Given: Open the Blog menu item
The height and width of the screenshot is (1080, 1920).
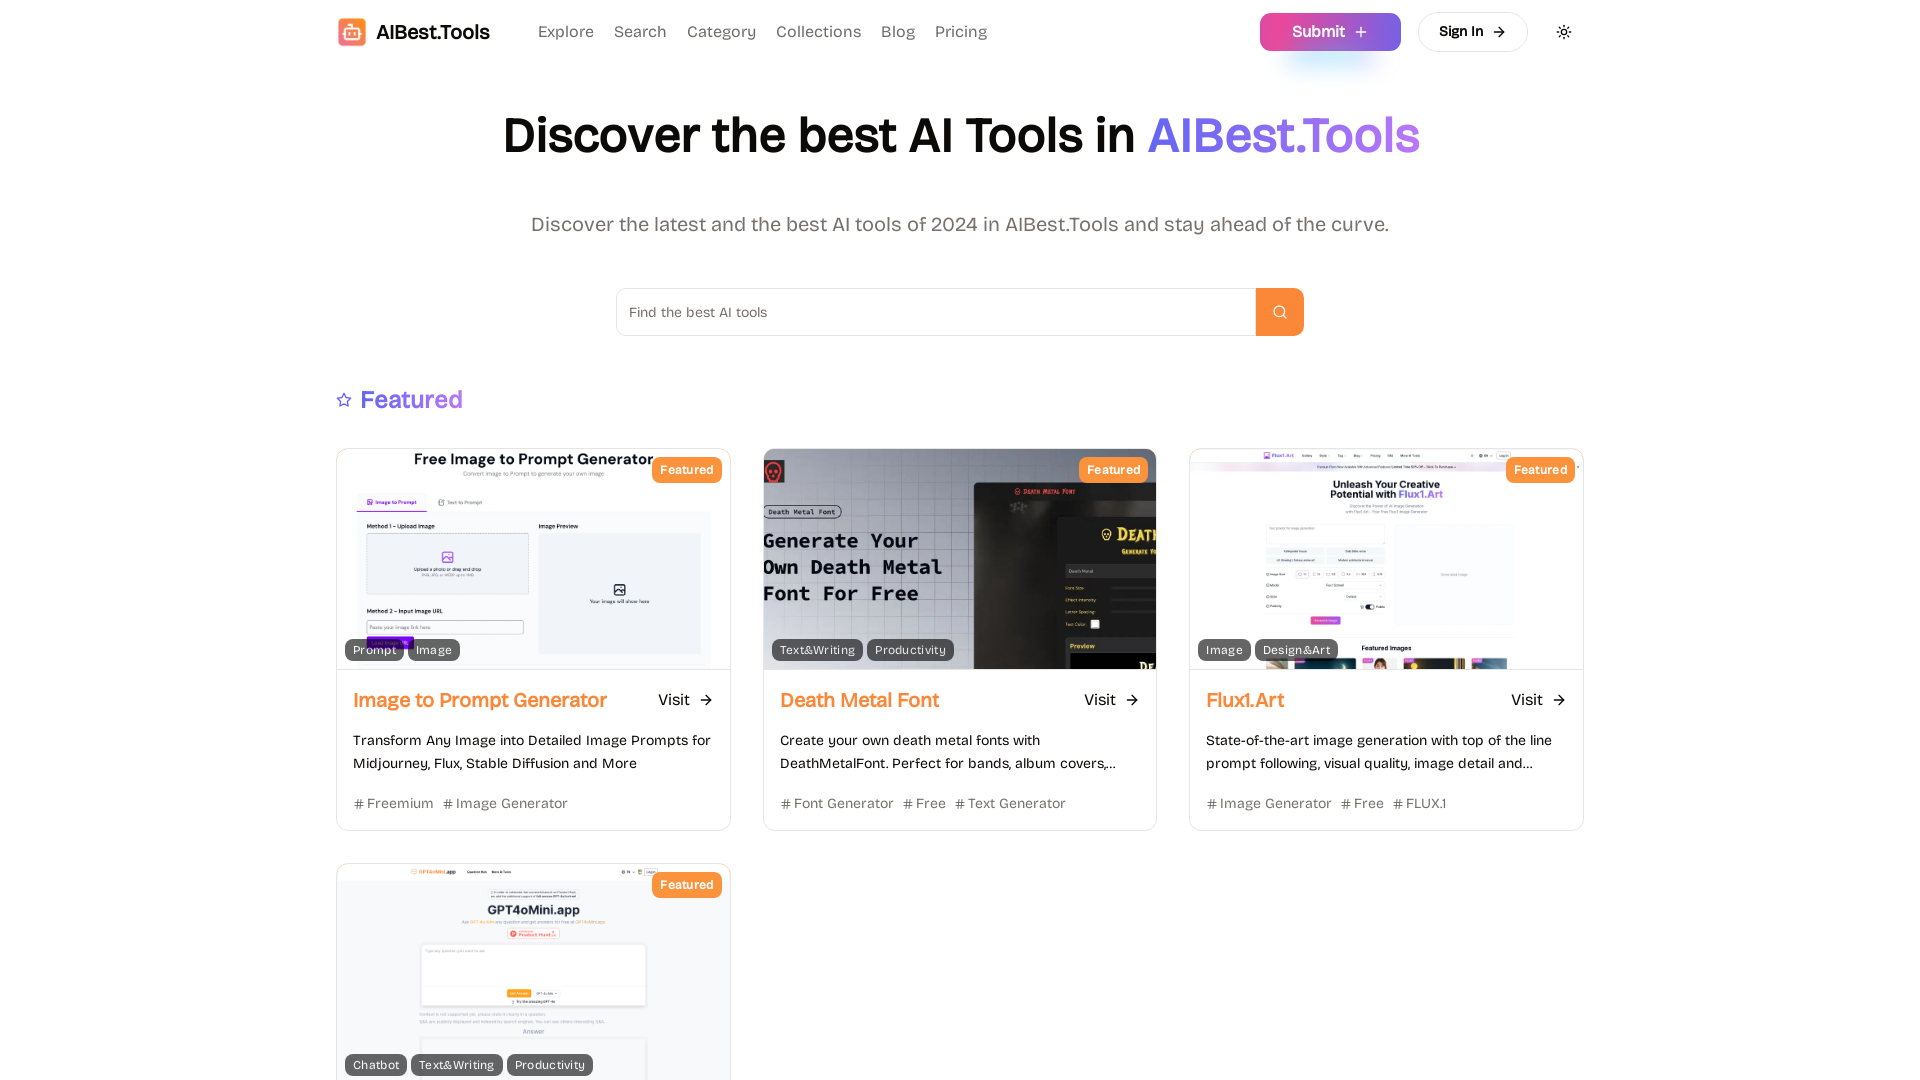Looking at the screenshot, I should [x=898, y=32].
